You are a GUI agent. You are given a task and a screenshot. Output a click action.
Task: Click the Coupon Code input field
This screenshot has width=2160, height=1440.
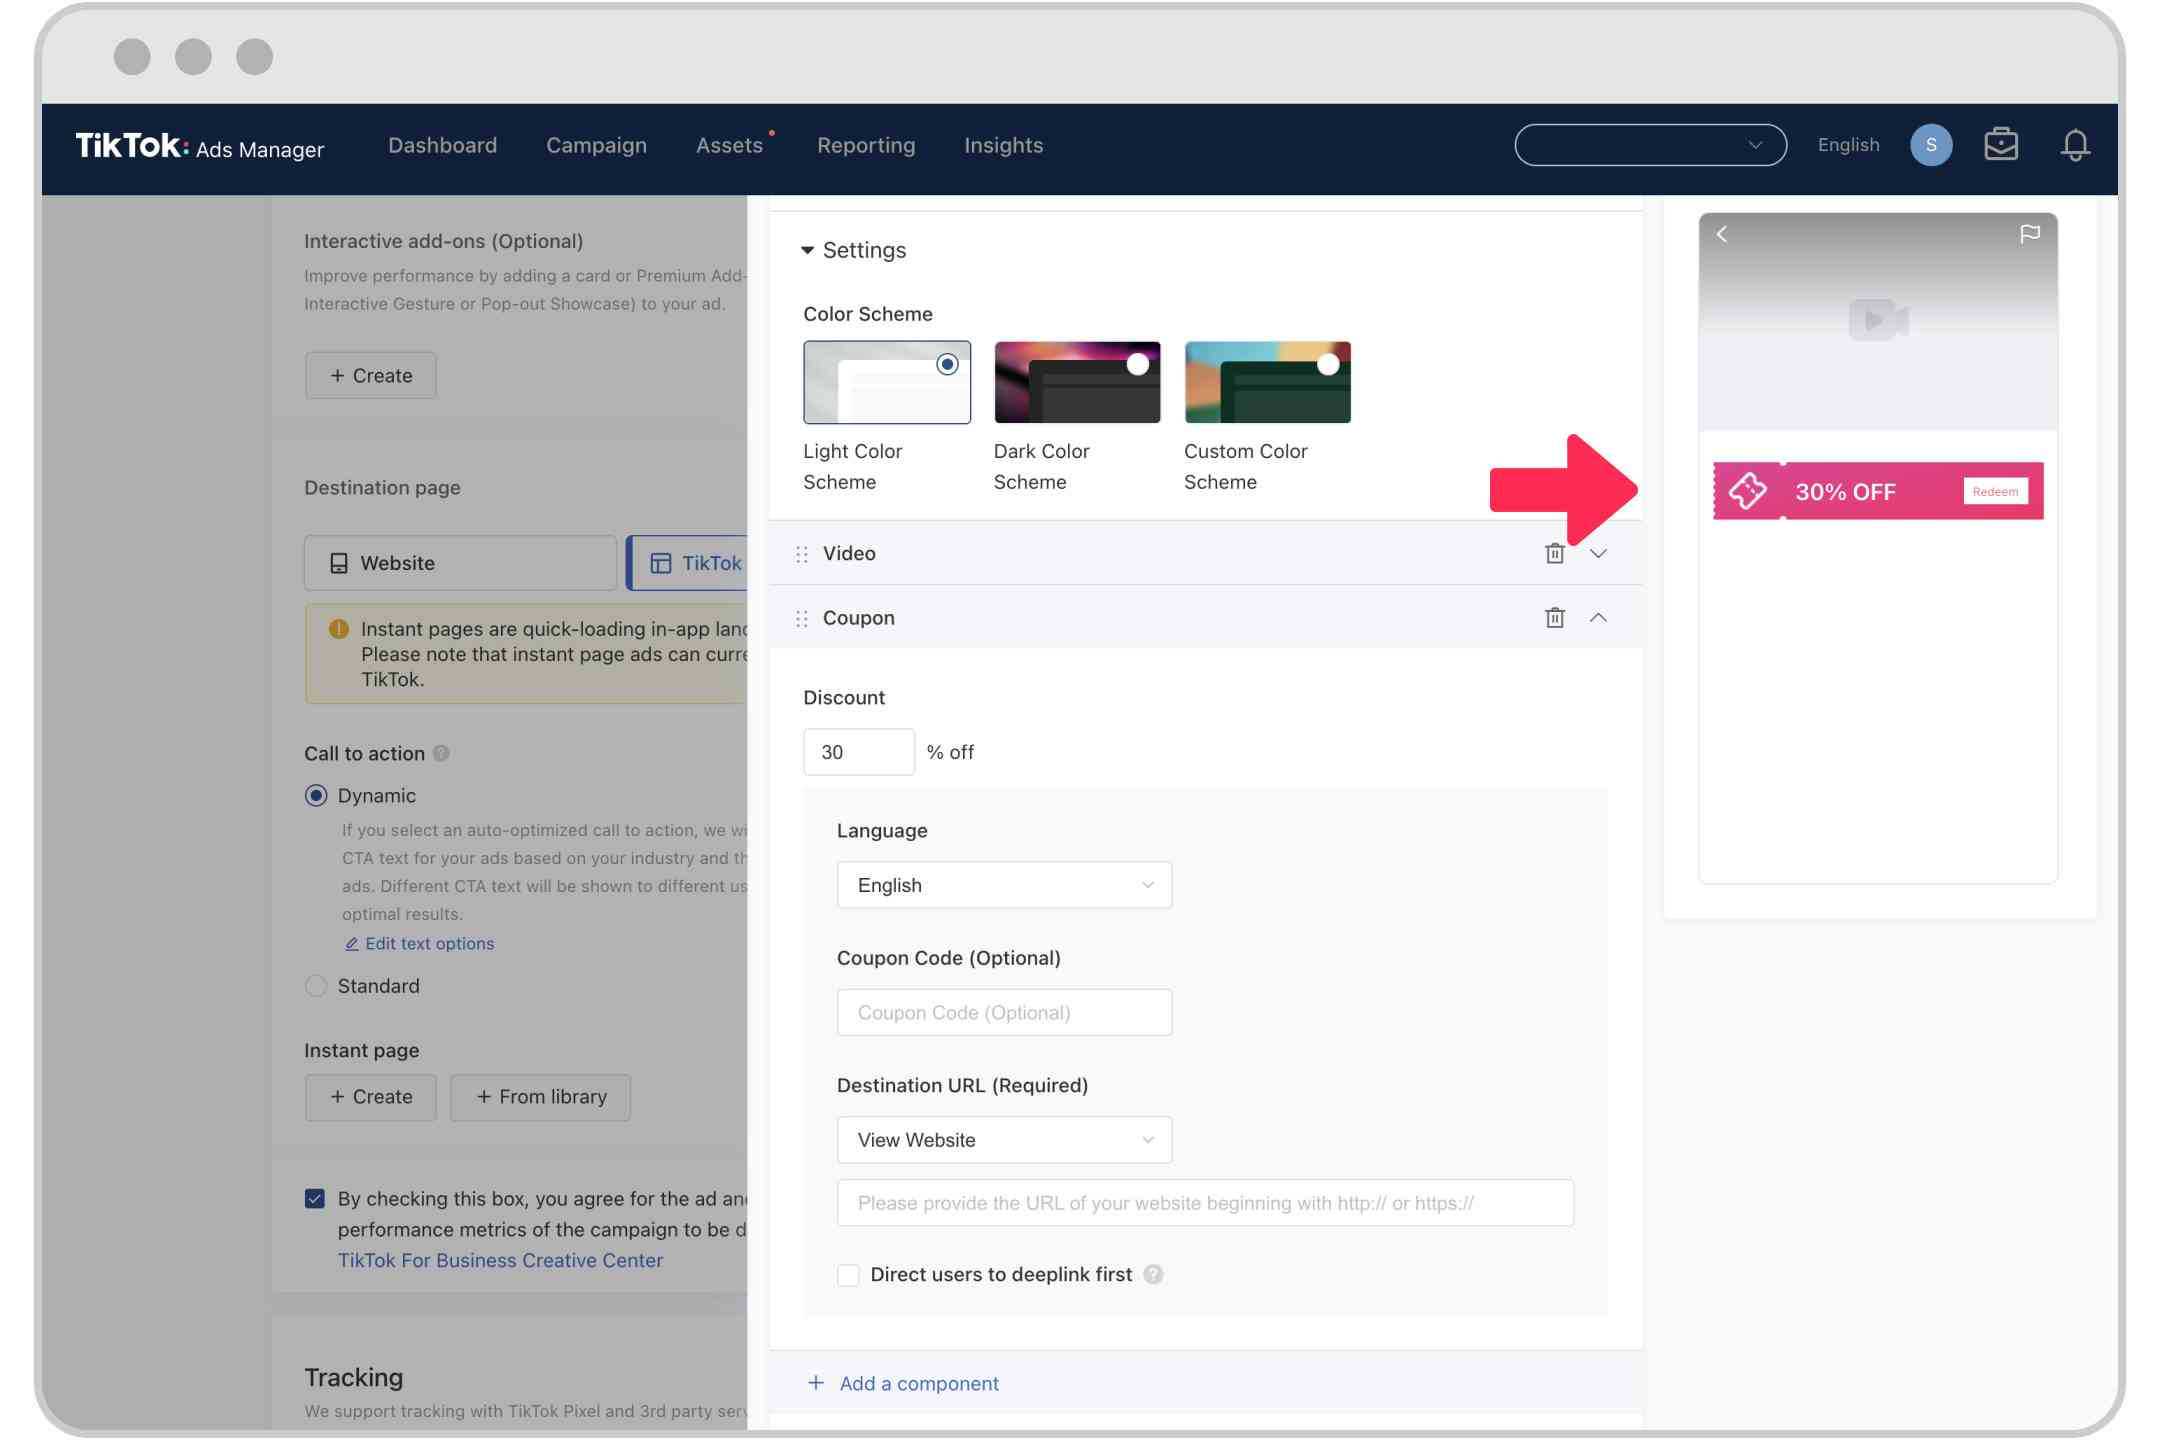pyautogui.click(x=1004, y=1011)
